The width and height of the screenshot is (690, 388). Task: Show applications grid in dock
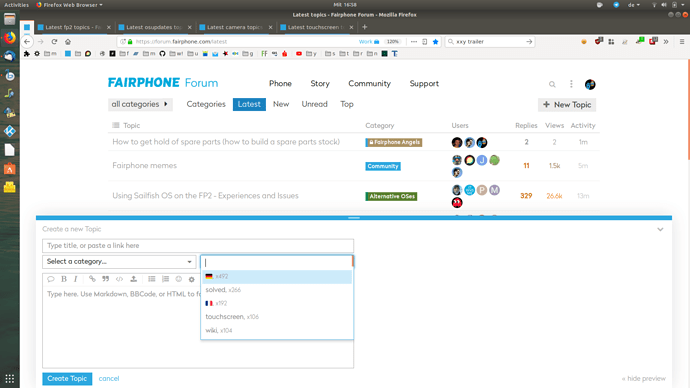[10, 378]
